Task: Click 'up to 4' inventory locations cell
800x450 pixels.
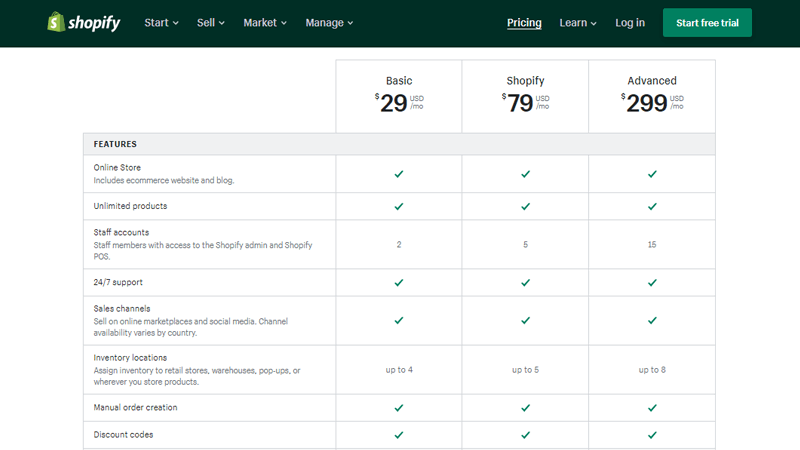Action: point(399,369)
